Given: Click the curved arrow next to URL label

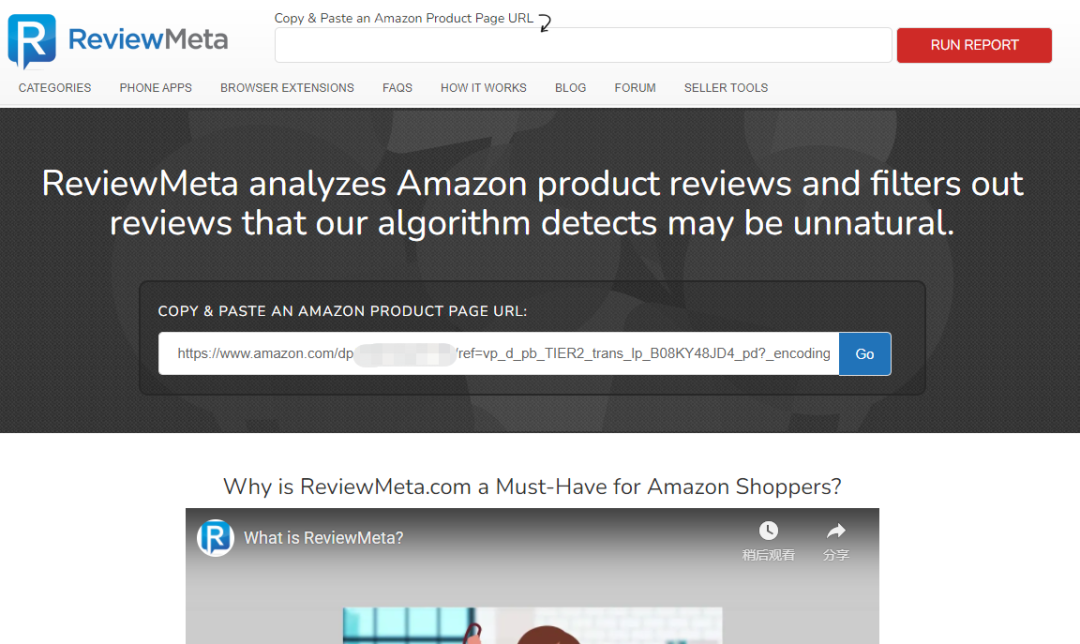Looking at the screenshot, I should pos(544,22).
